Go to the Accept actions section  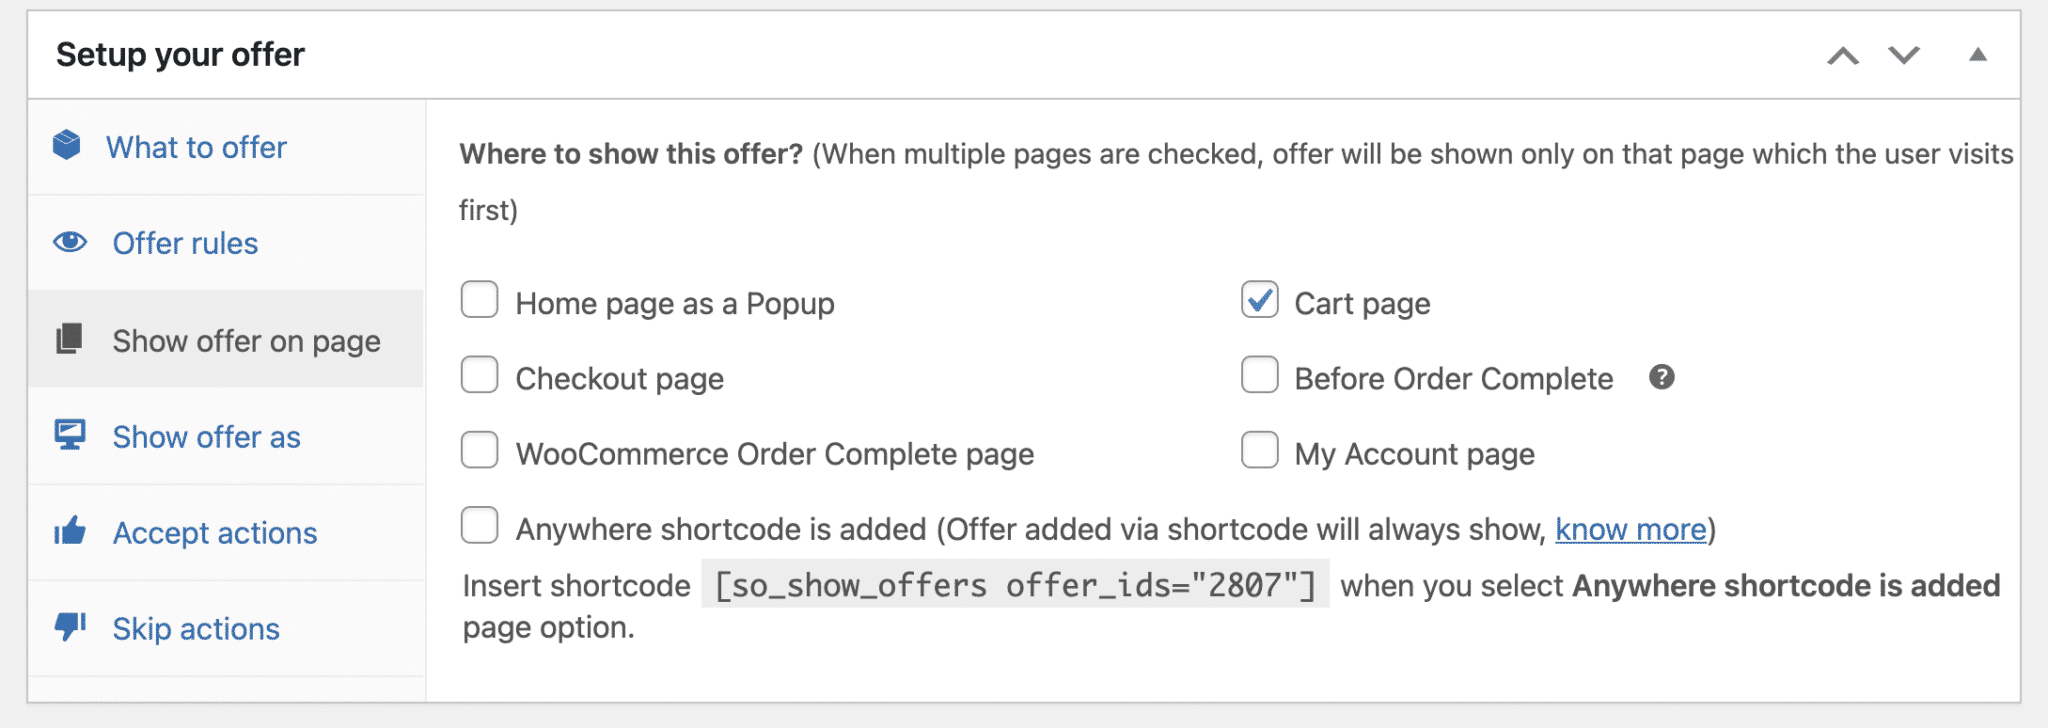(214, 533)
